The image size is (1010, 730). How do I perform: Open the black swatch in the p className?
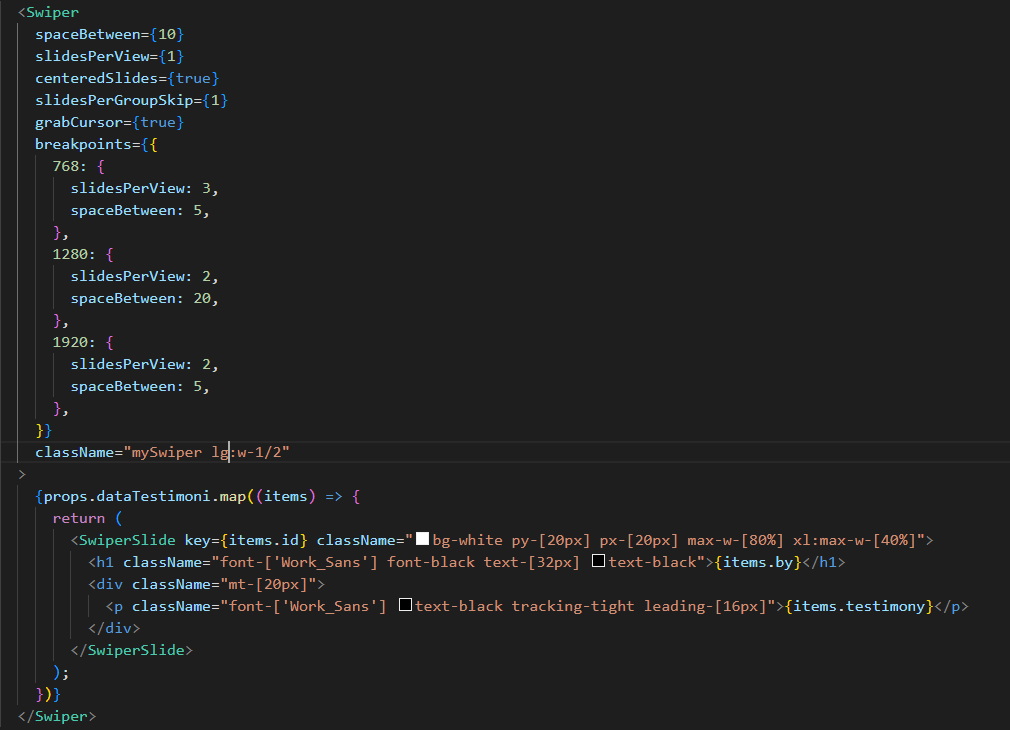tap(405, 604)
